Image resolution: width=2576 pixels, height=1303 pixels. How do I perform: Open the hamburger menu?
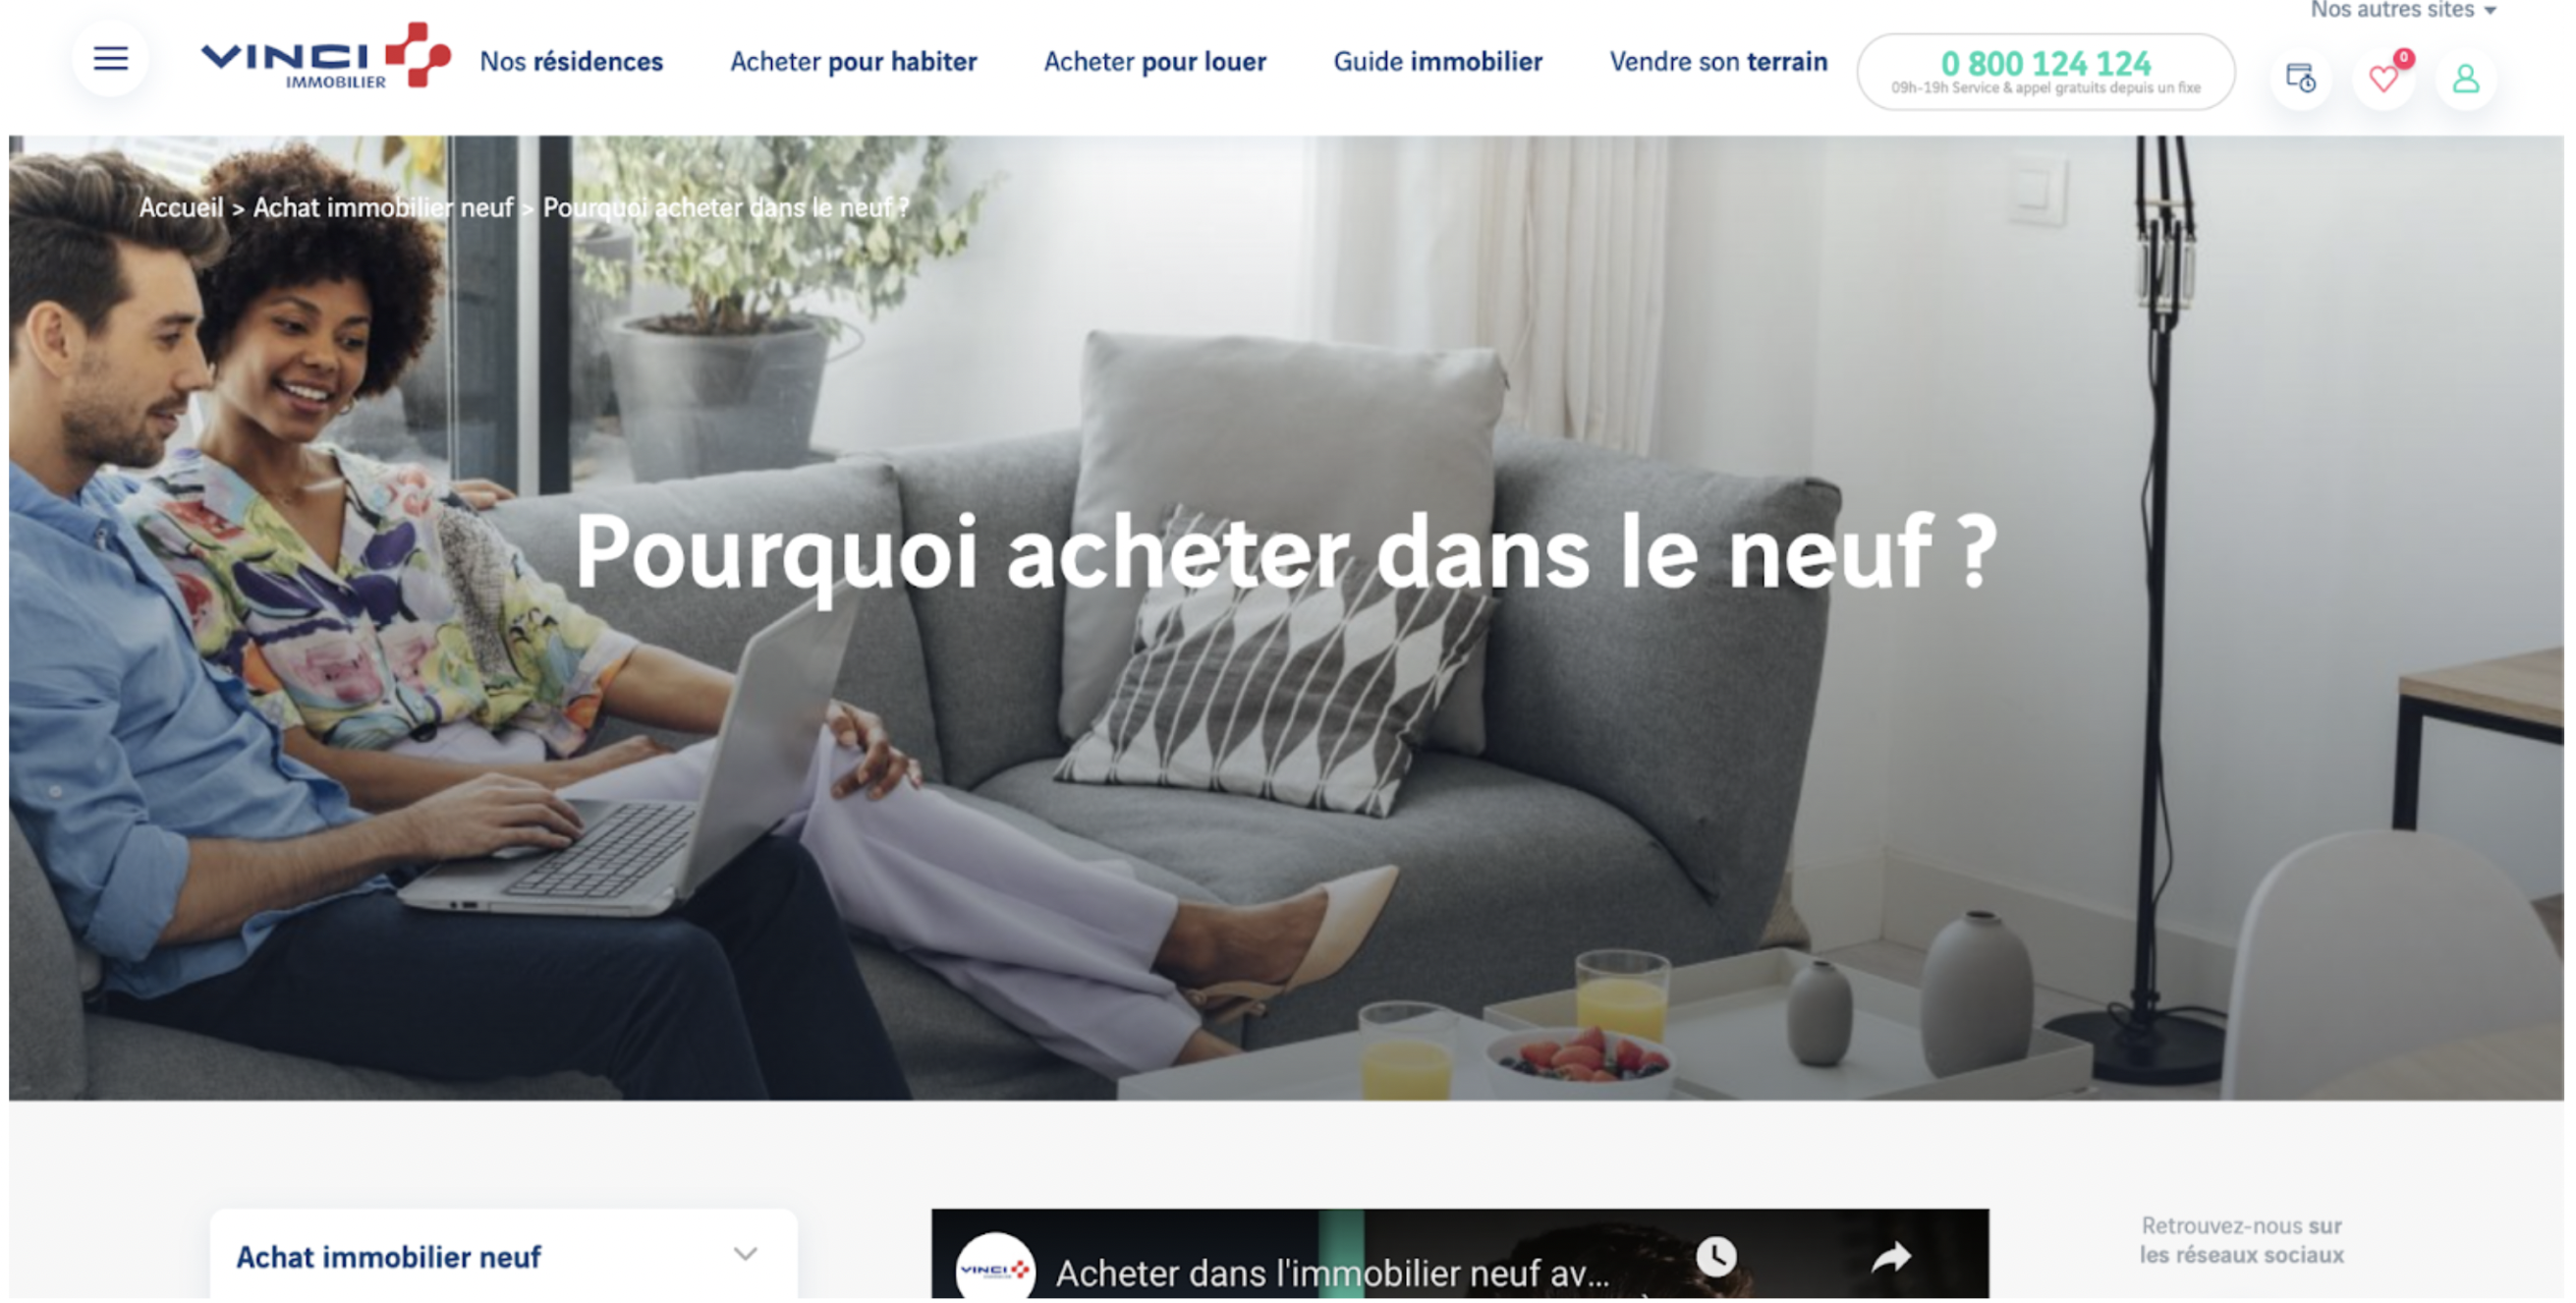(x=110, y=59)
